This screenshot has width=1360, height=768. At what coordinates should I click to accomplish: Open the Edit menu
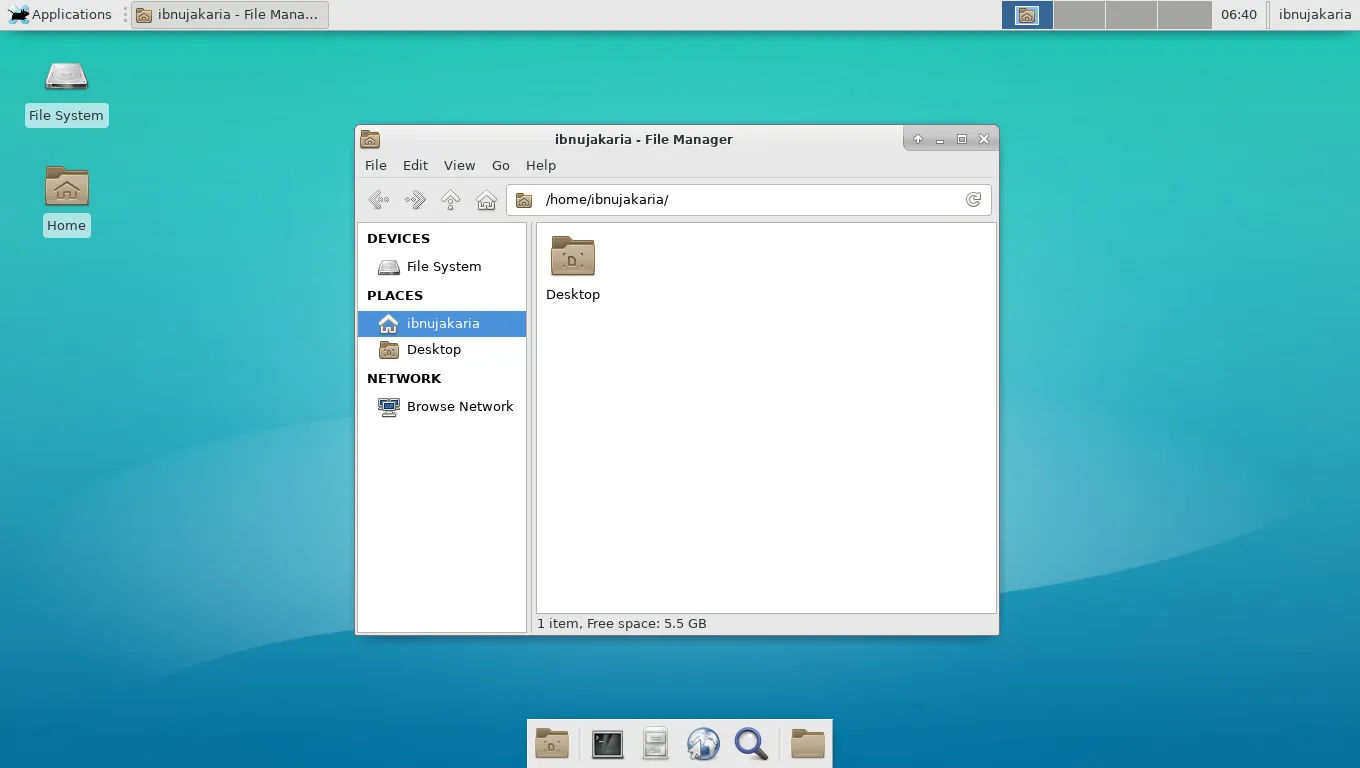pyautogui.click(x=415, y=165)
